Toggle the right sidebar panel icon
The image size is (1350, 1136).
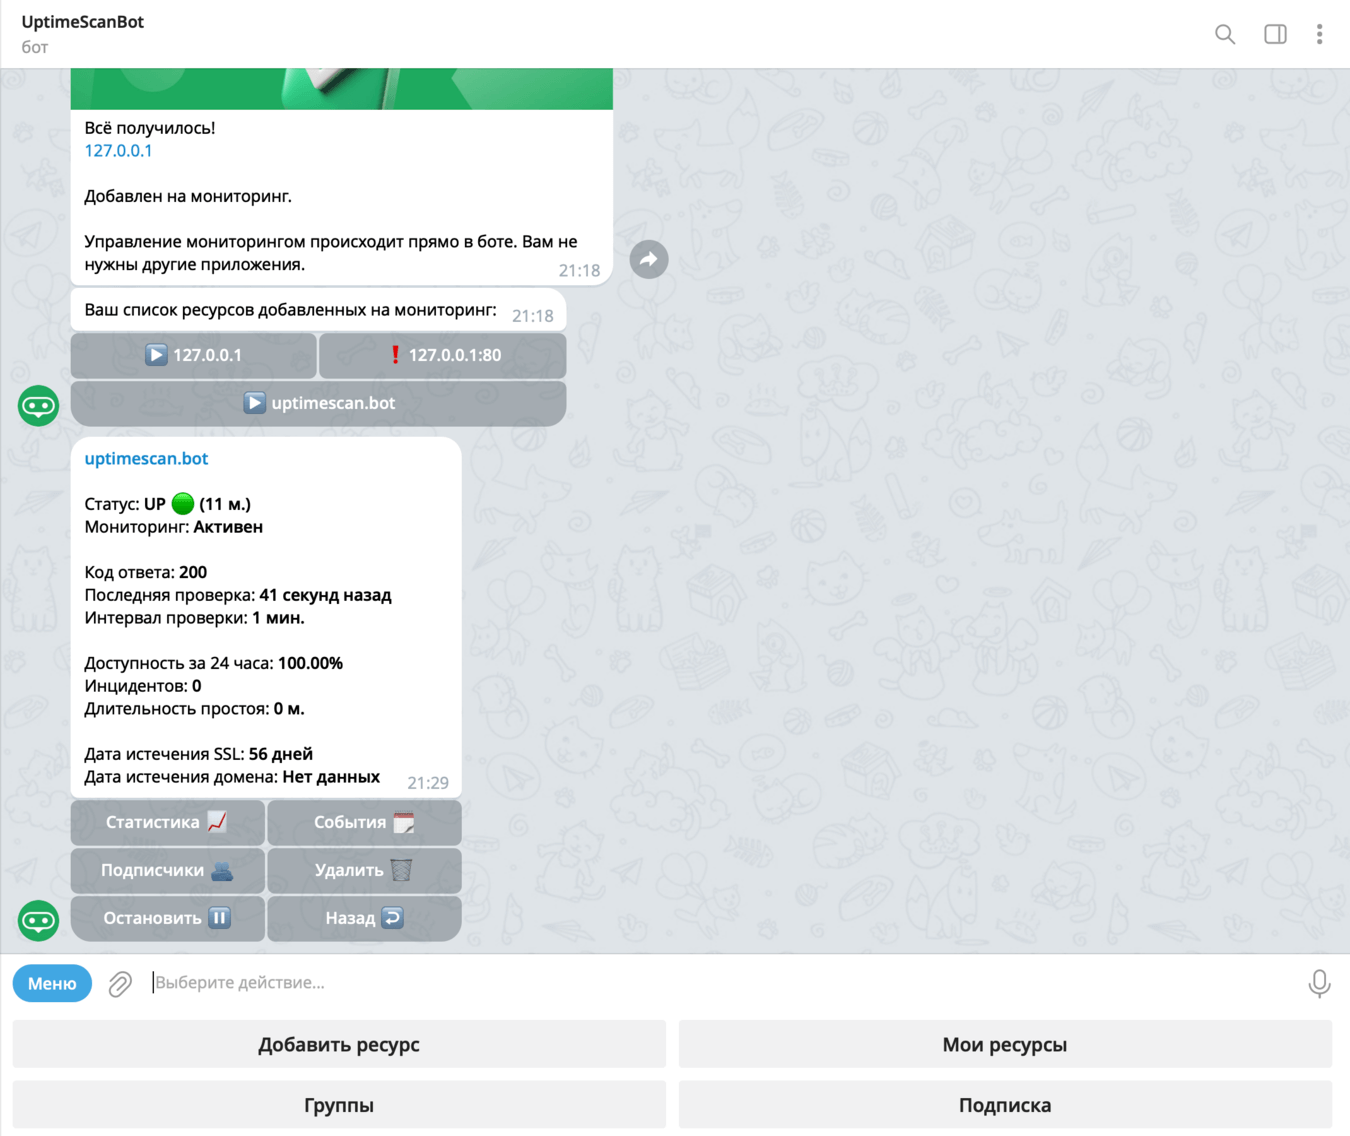click(x=1275, y=34)
